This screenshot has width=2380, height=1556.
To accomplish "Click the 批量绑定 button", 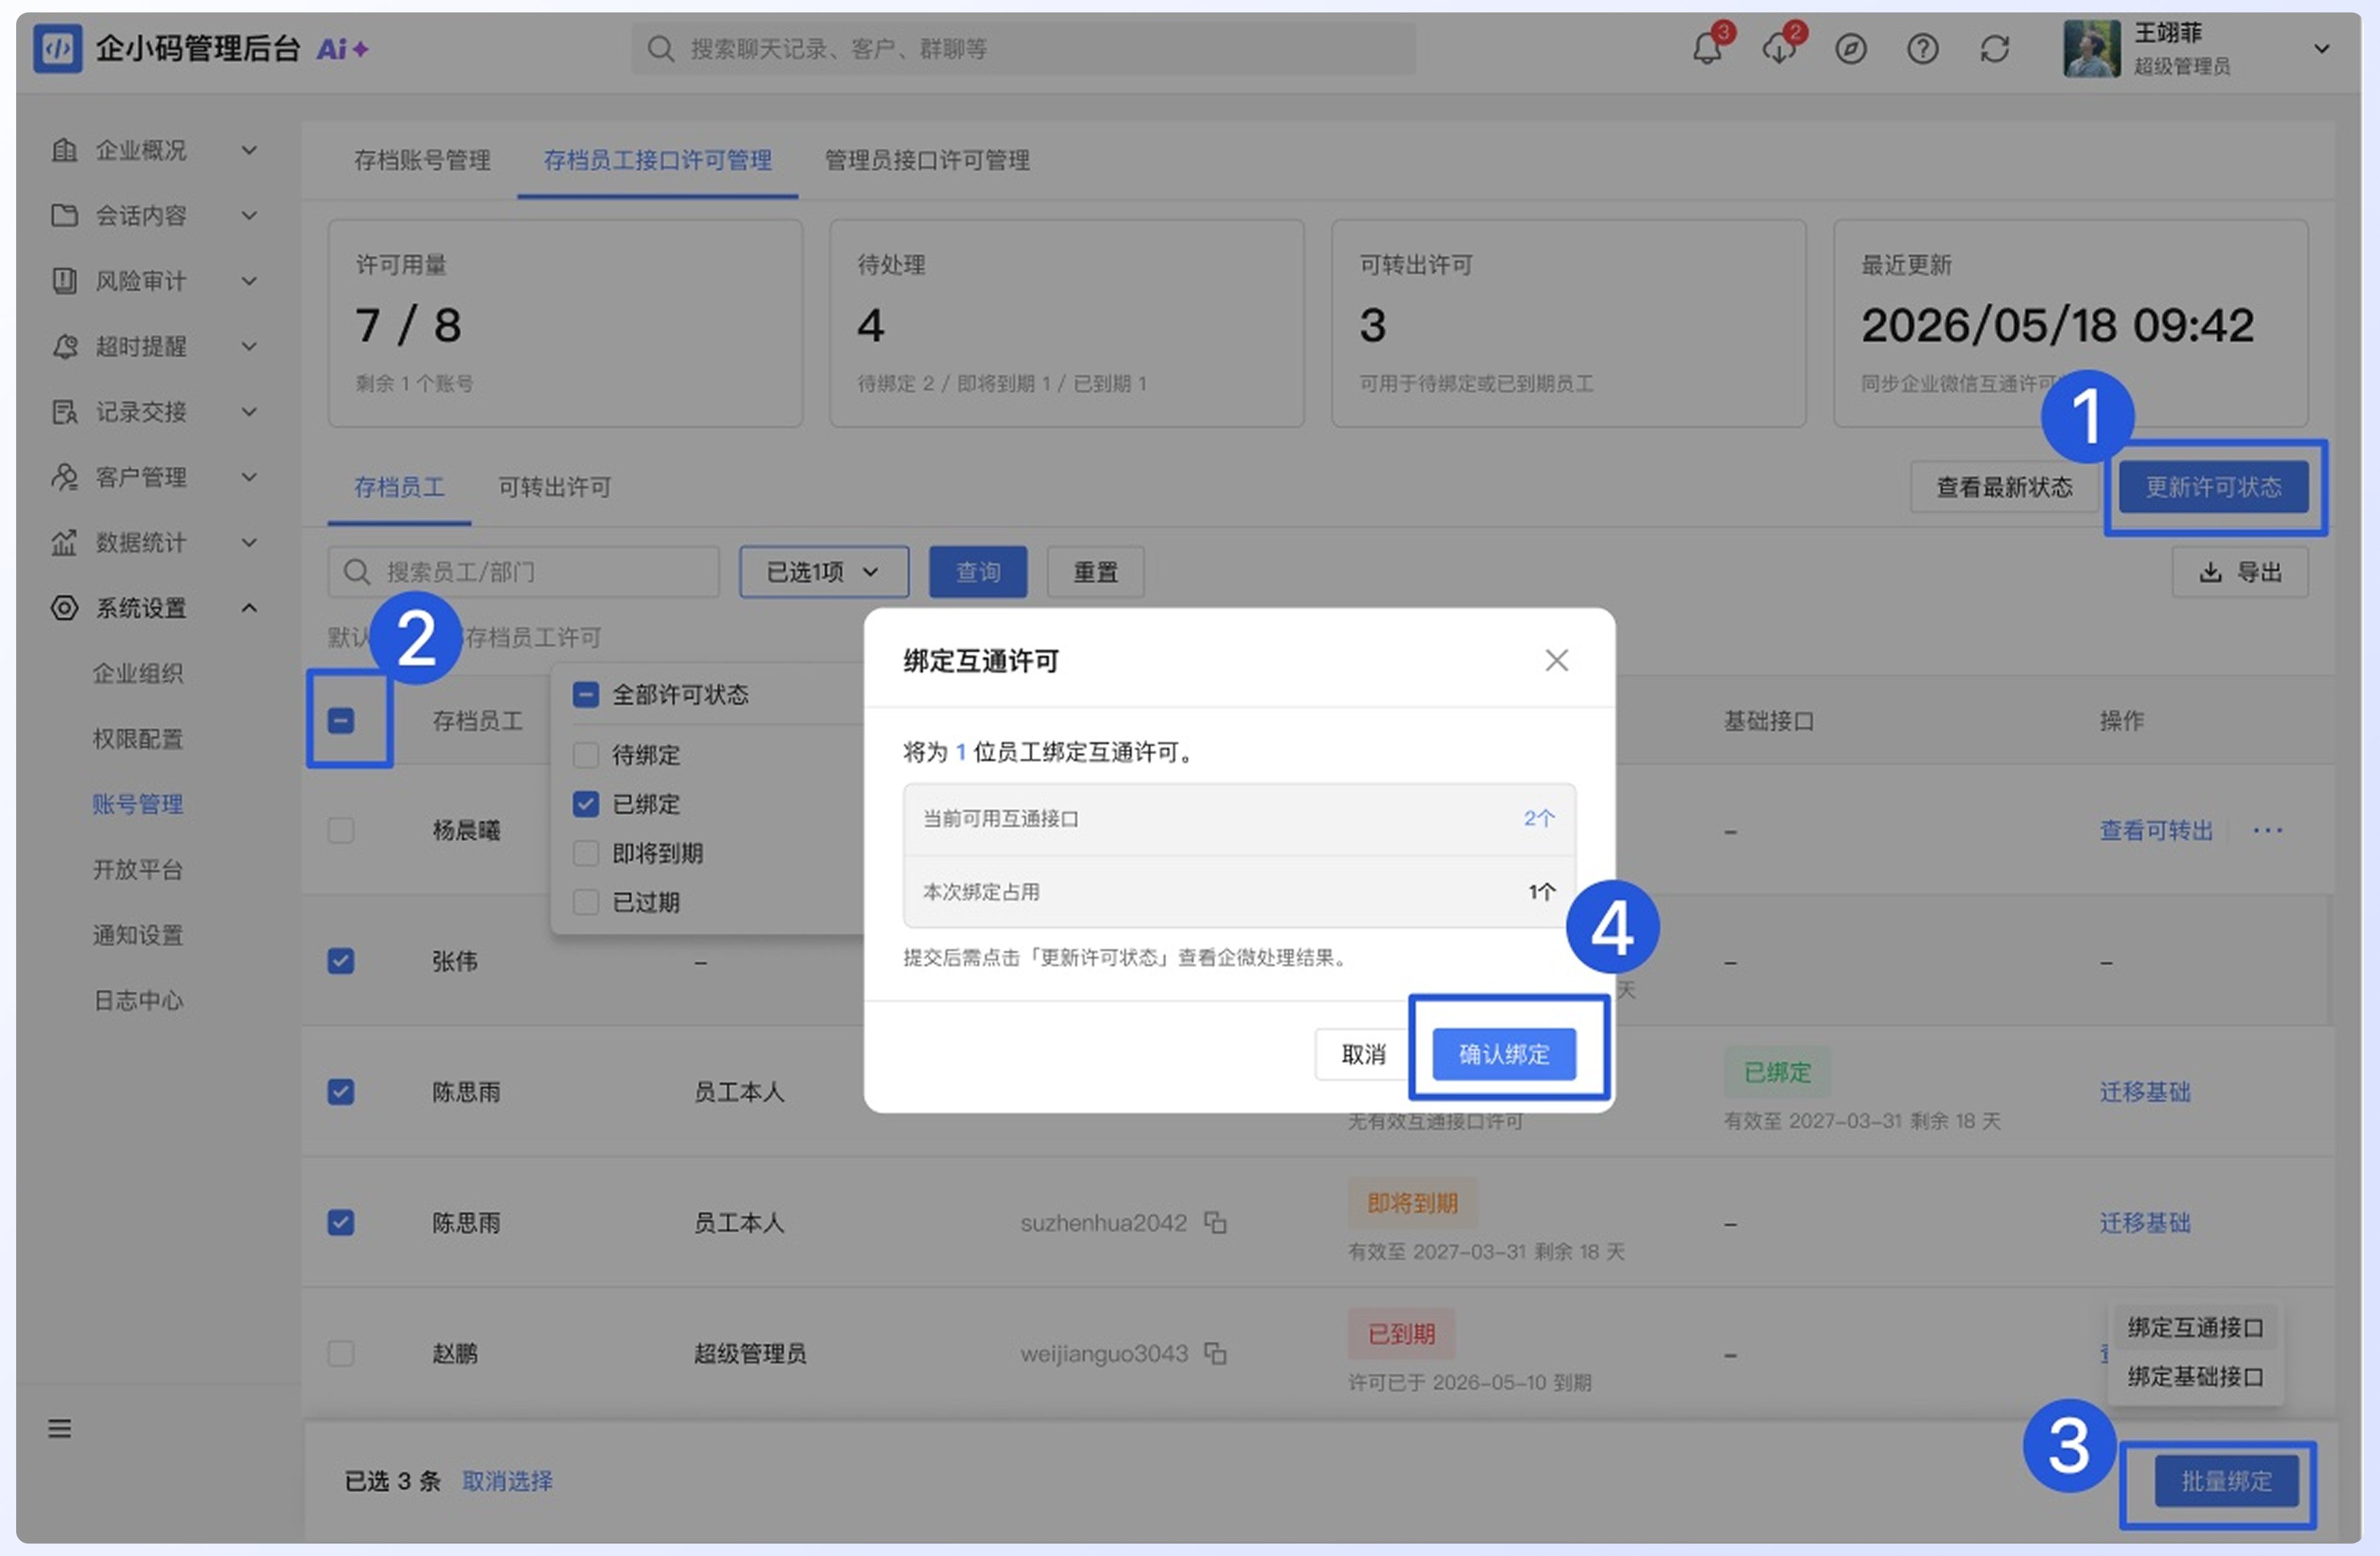I will point(2226,1481).
